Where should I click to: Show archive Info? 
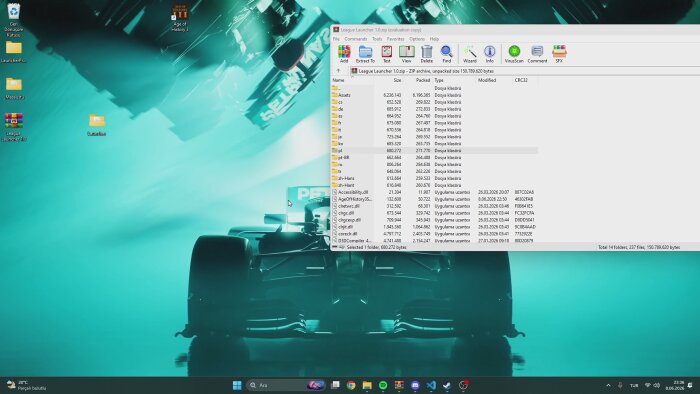(490, 54)
